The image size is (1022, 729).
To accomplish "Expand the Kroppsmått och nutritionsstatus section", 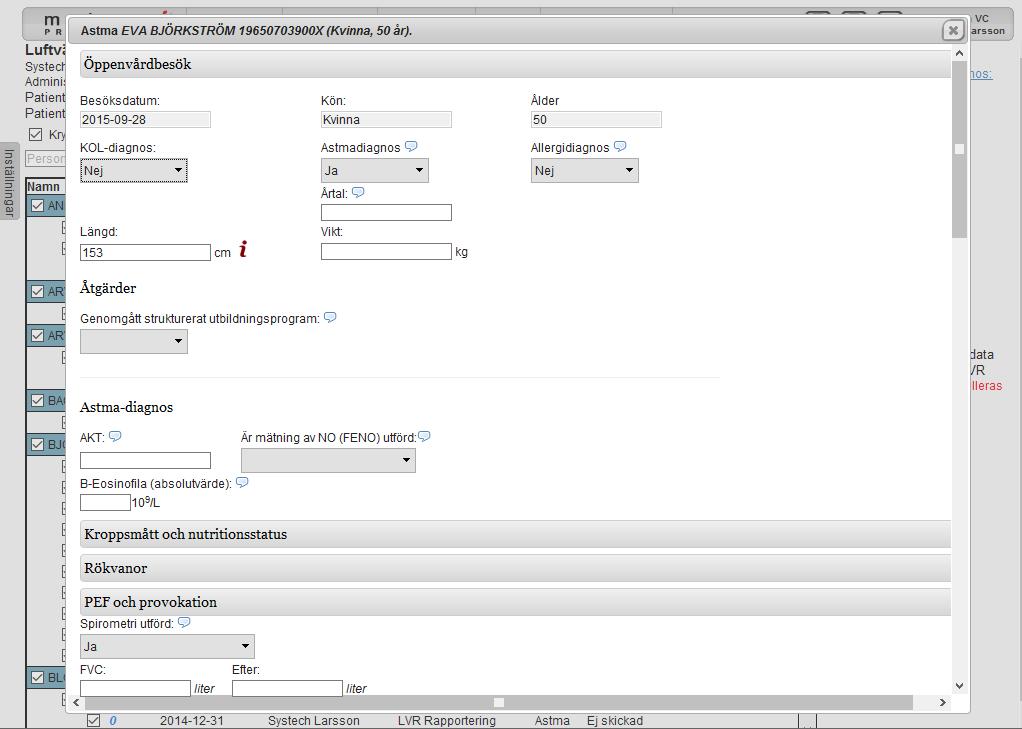I will tap(515, 534).
